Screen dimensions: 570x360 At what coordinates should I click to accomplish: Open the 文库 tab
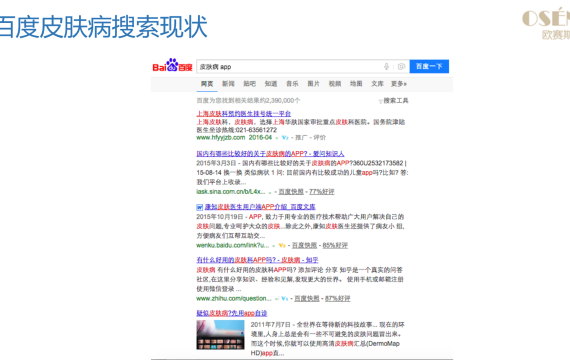click(x=377, y=84)
